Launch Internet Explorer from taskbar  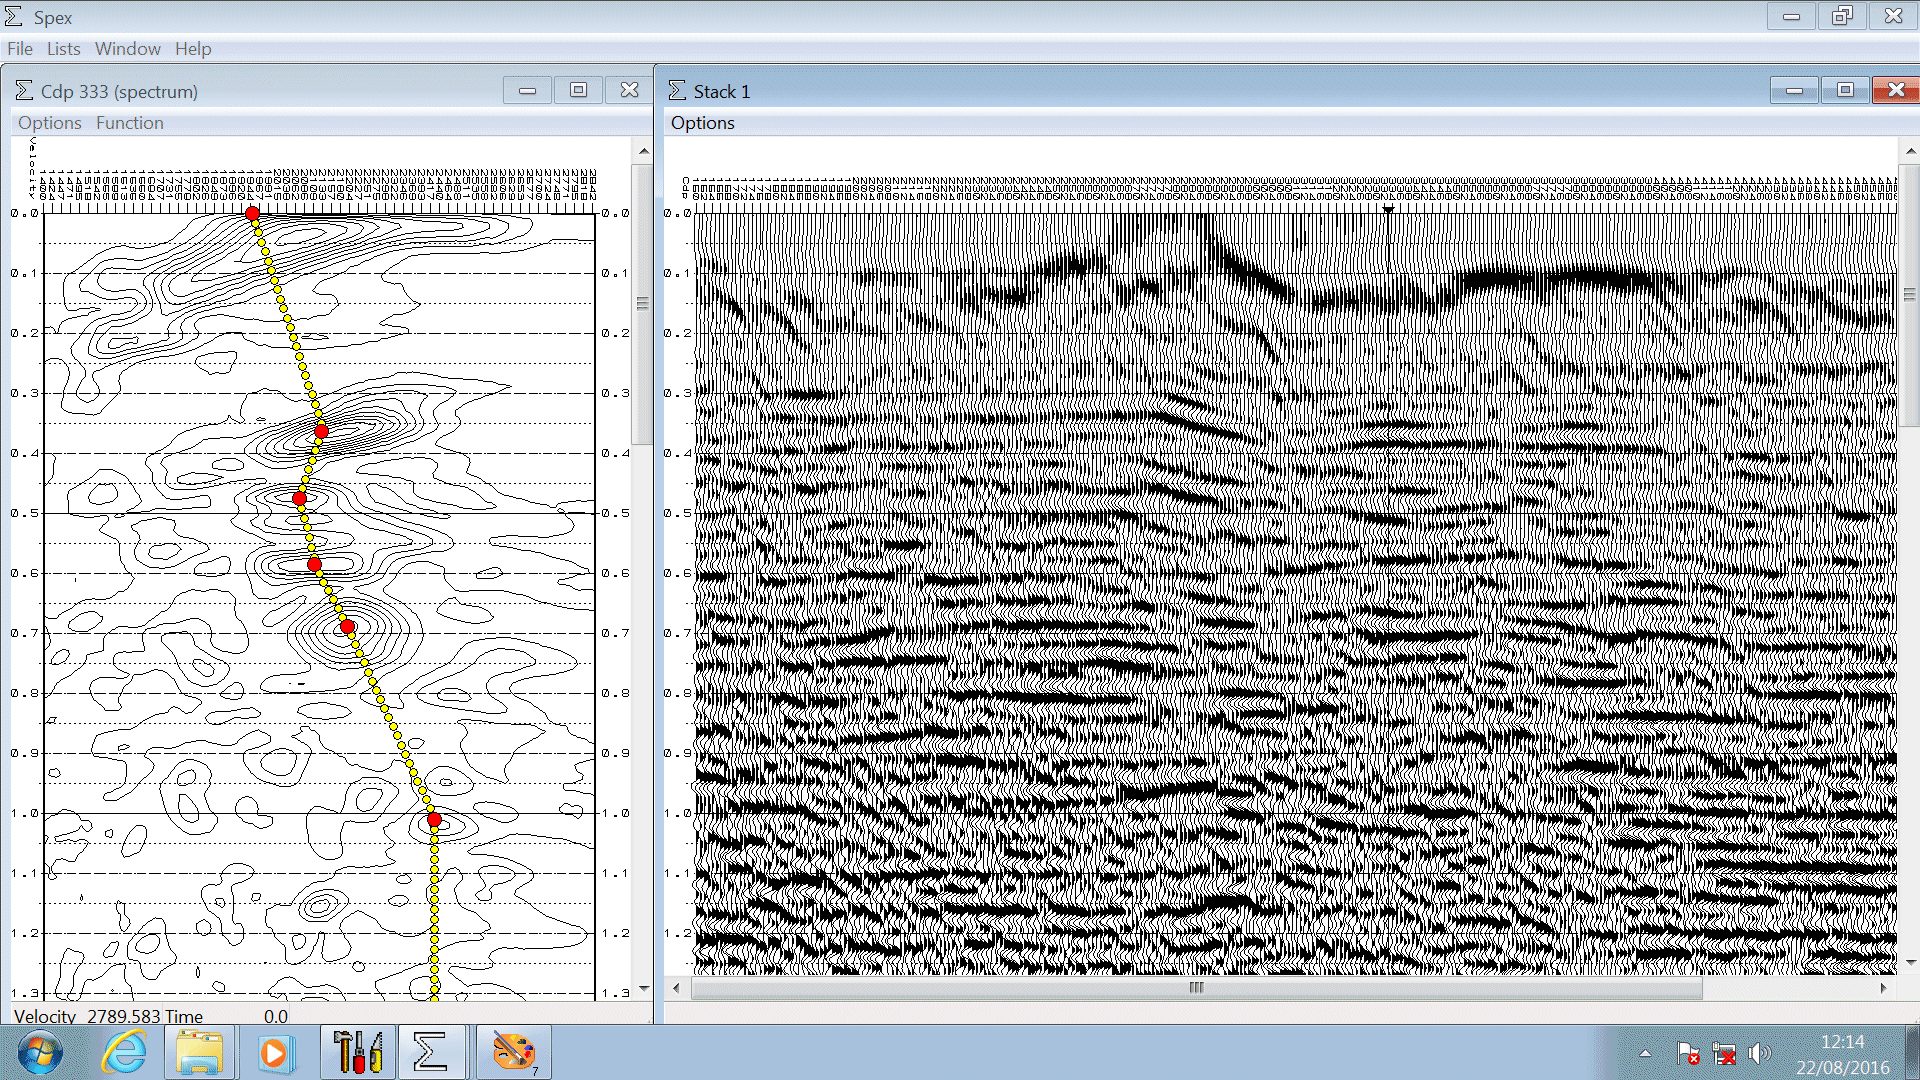pyautogui.click(x=124, y=1052)
